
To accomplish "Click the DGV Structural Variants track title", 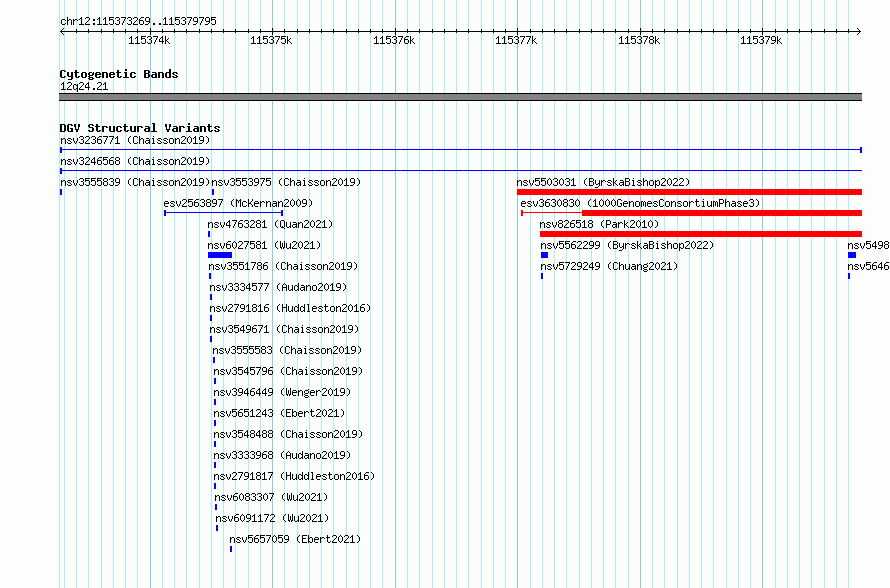I will coord(140,128).
